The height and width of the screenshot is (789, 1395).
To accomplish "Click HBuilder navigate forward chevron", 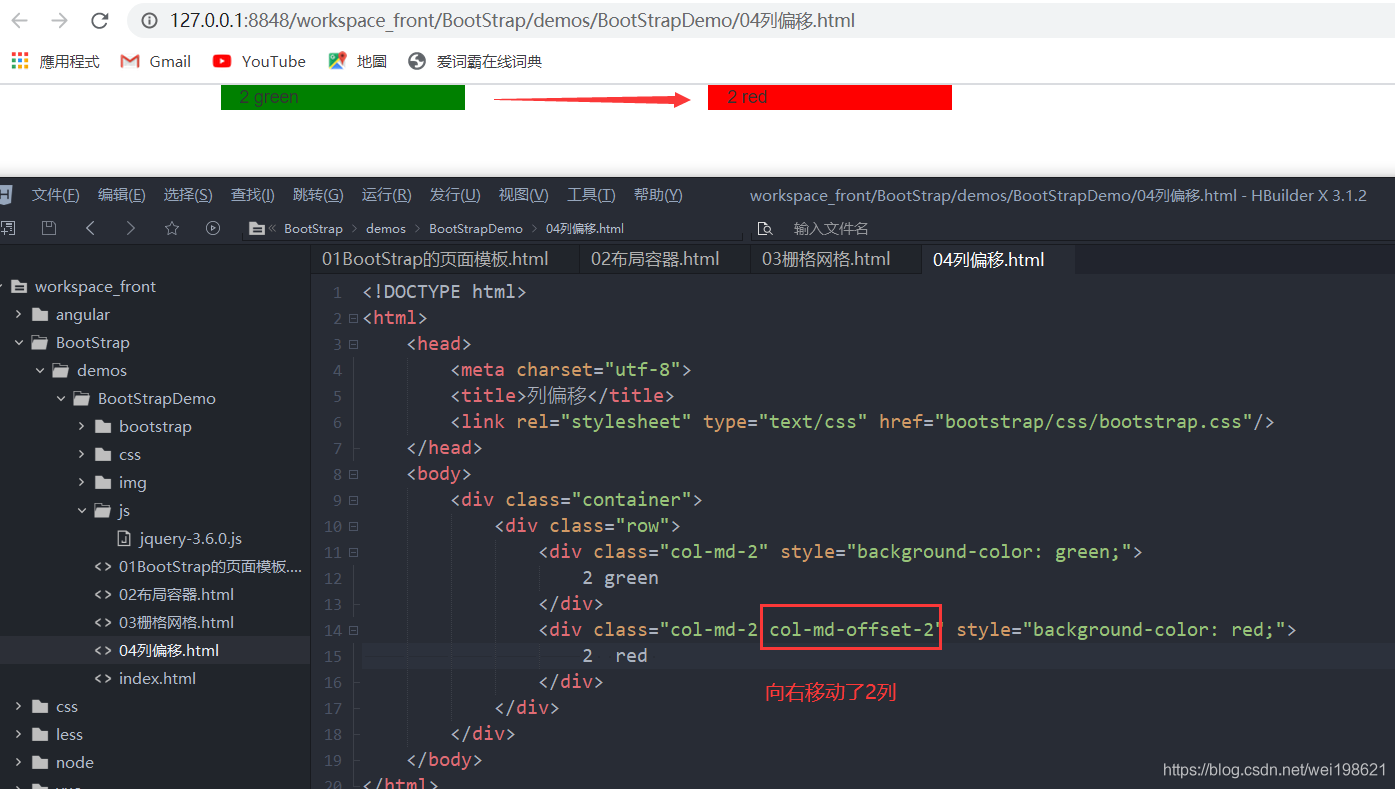I will (131, 228).
